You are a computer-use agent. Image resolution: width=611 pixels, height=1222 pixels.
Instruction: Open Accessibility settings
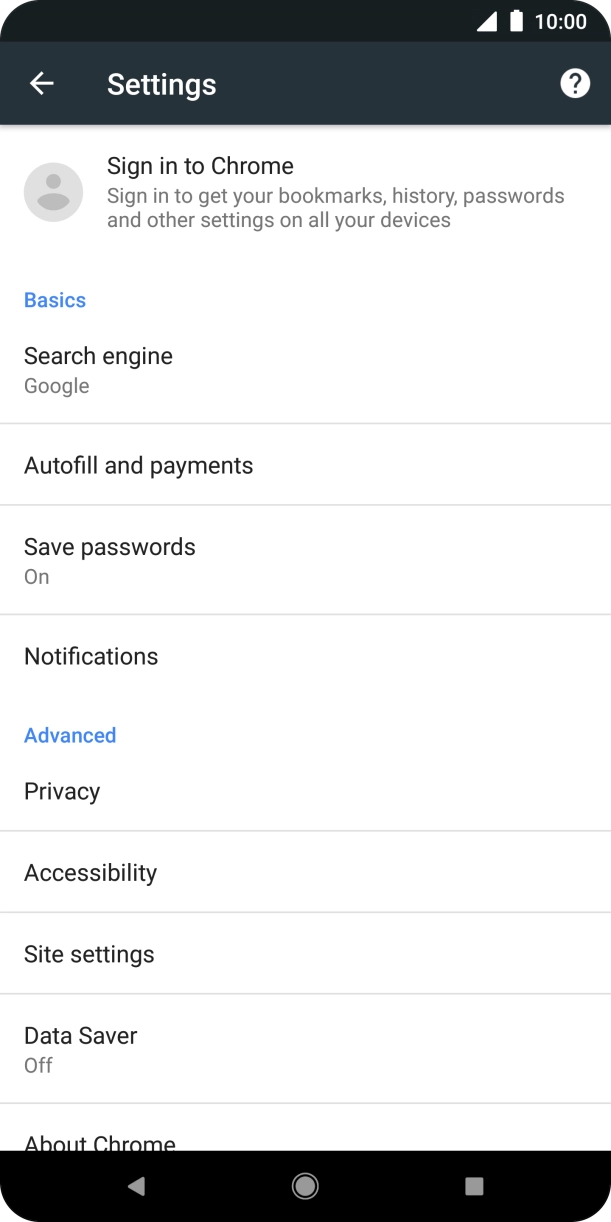(90, 872)
